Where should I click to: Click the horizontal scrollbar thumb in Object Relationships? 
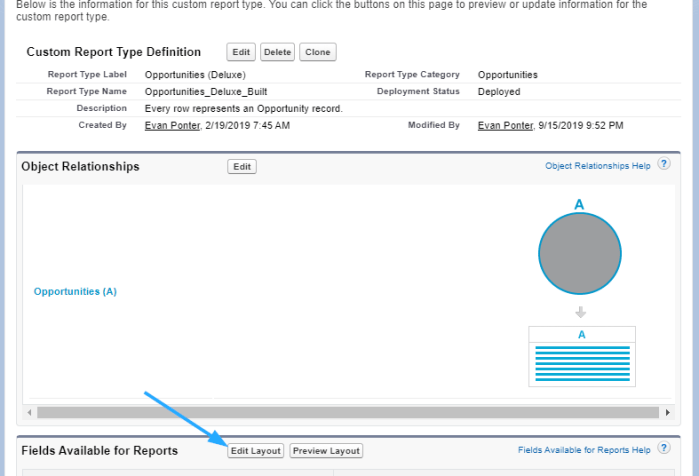300,412
